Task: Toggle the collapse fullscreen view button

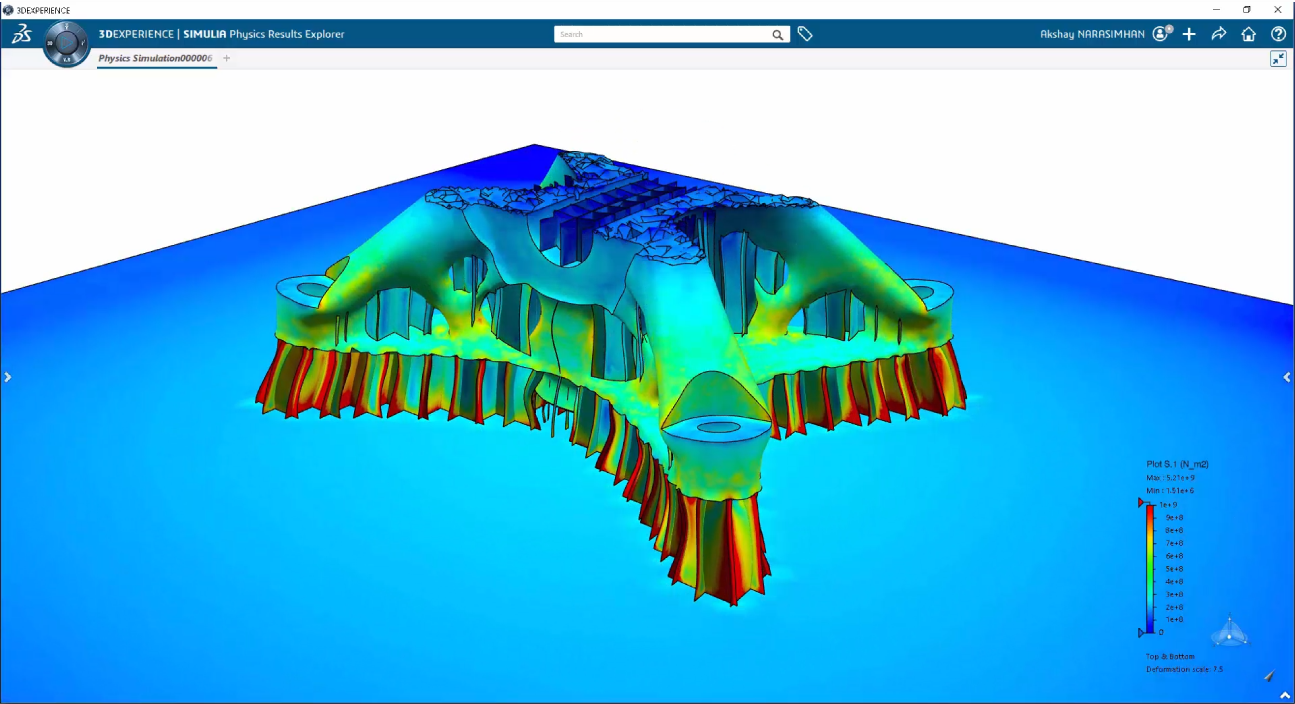Action: [x=1278, y=59]
